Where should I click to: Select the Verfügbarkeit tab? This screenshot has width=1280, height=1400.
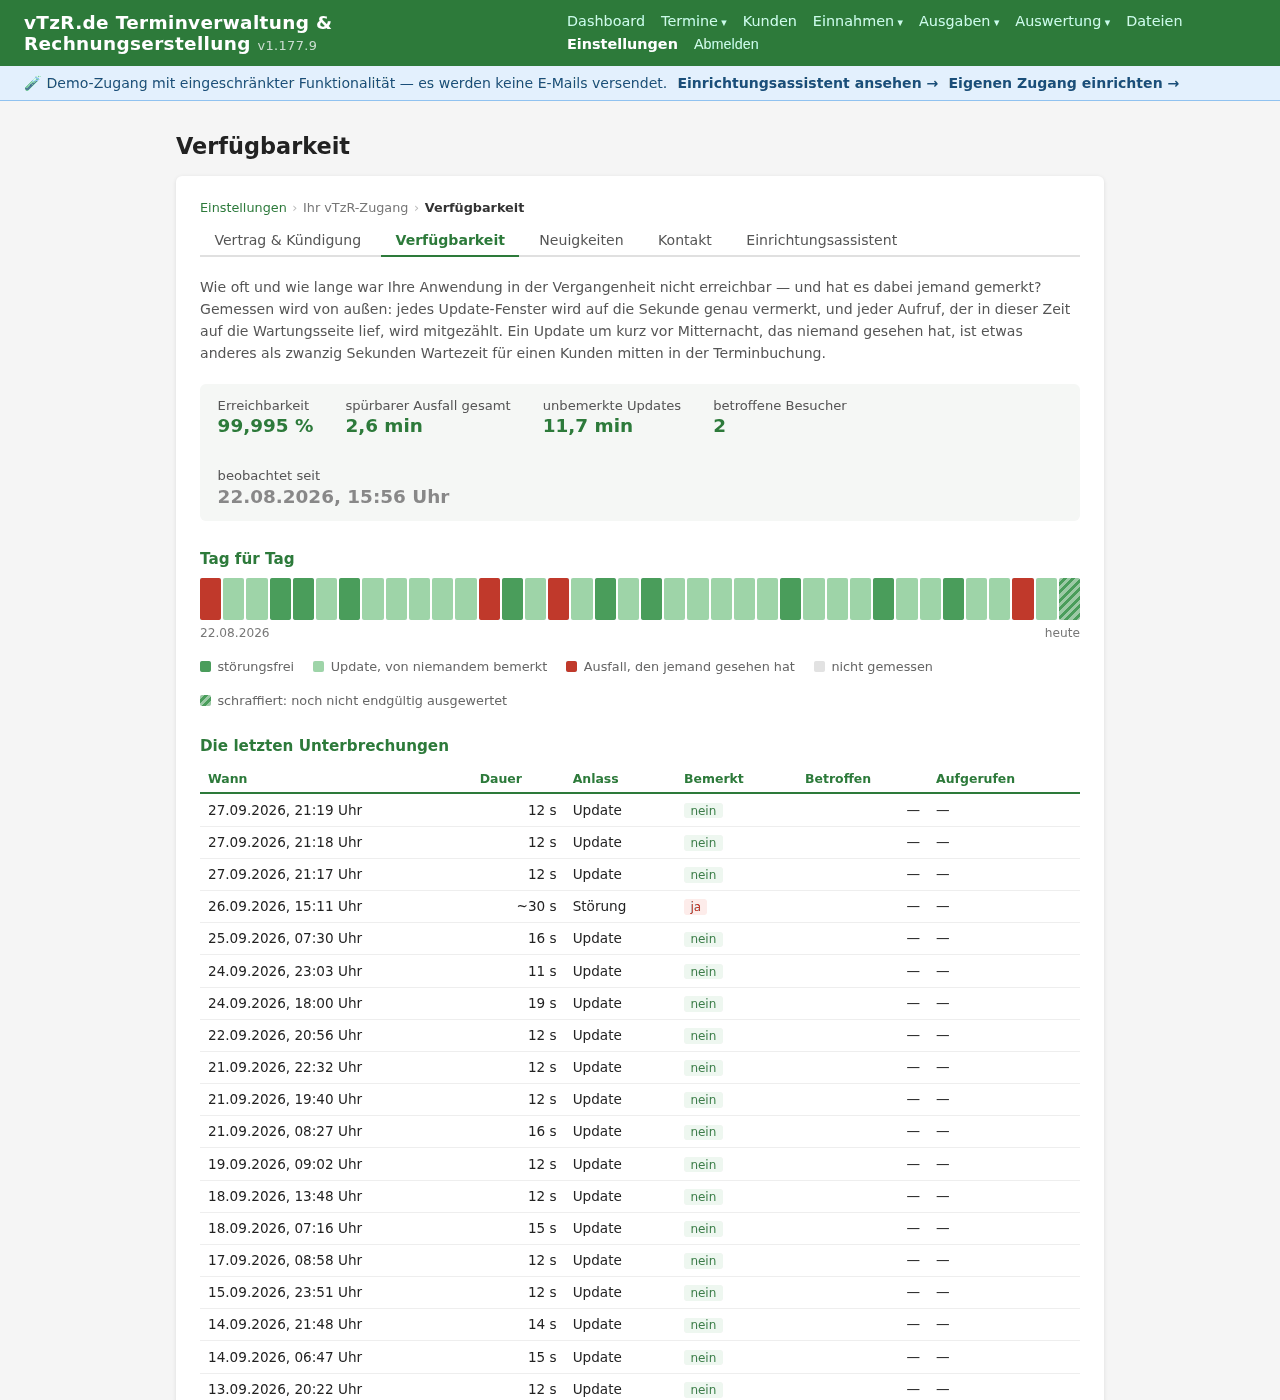tap(450, 240)
